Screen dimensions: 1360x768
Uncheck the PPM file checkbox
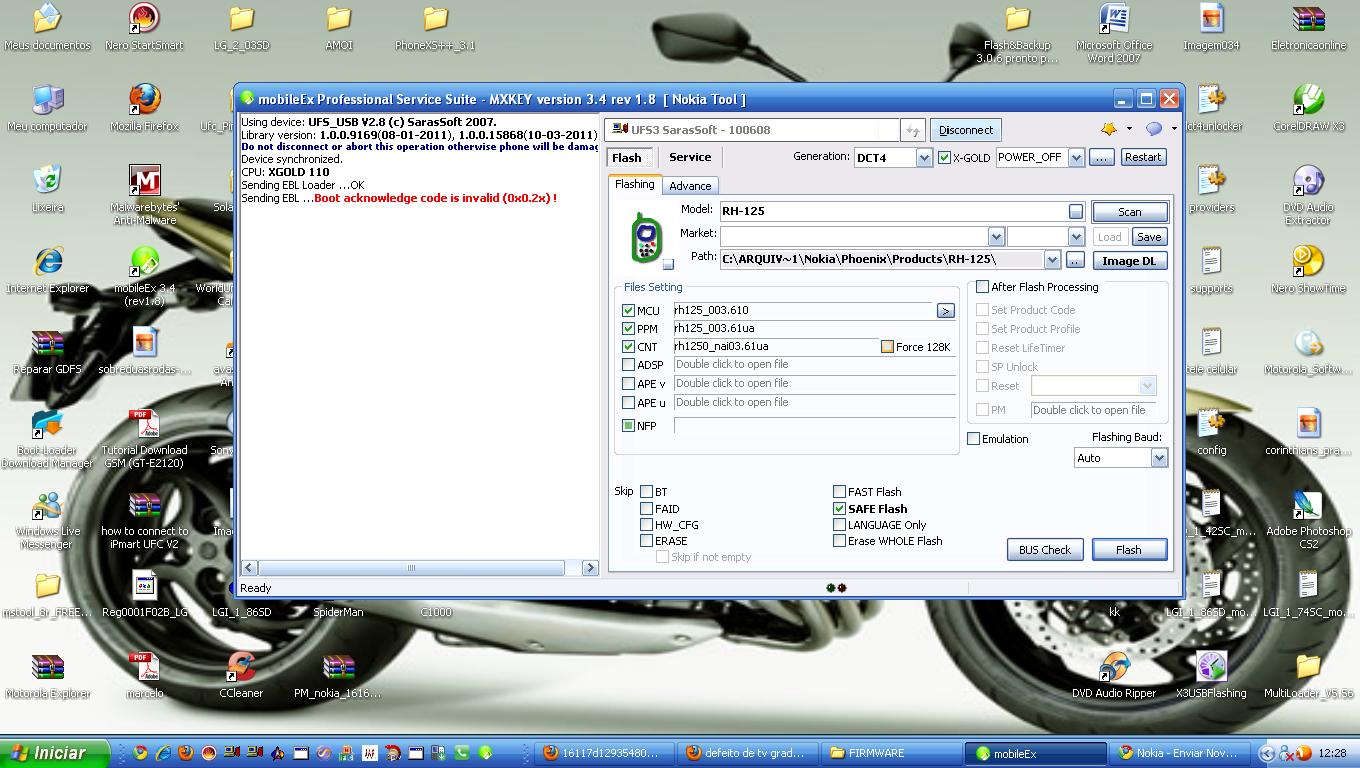pyautogui.click(x=628, y=329)
